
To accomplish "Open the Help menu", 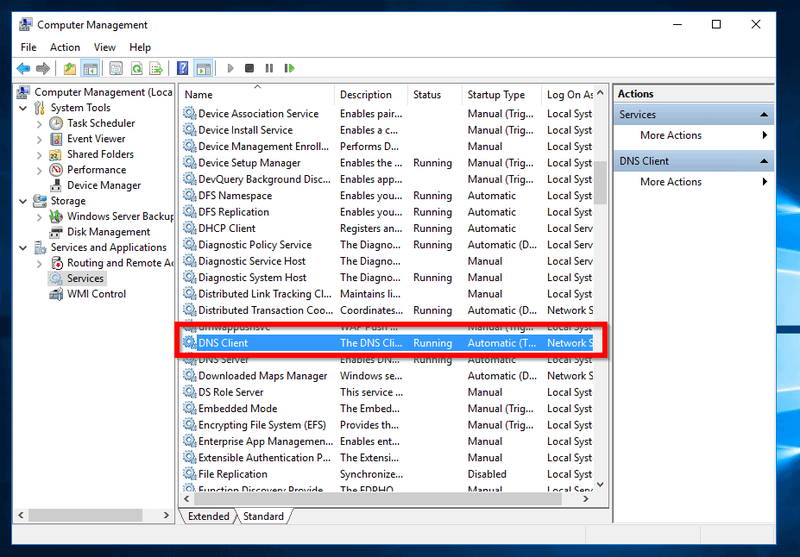I will 140,47.
